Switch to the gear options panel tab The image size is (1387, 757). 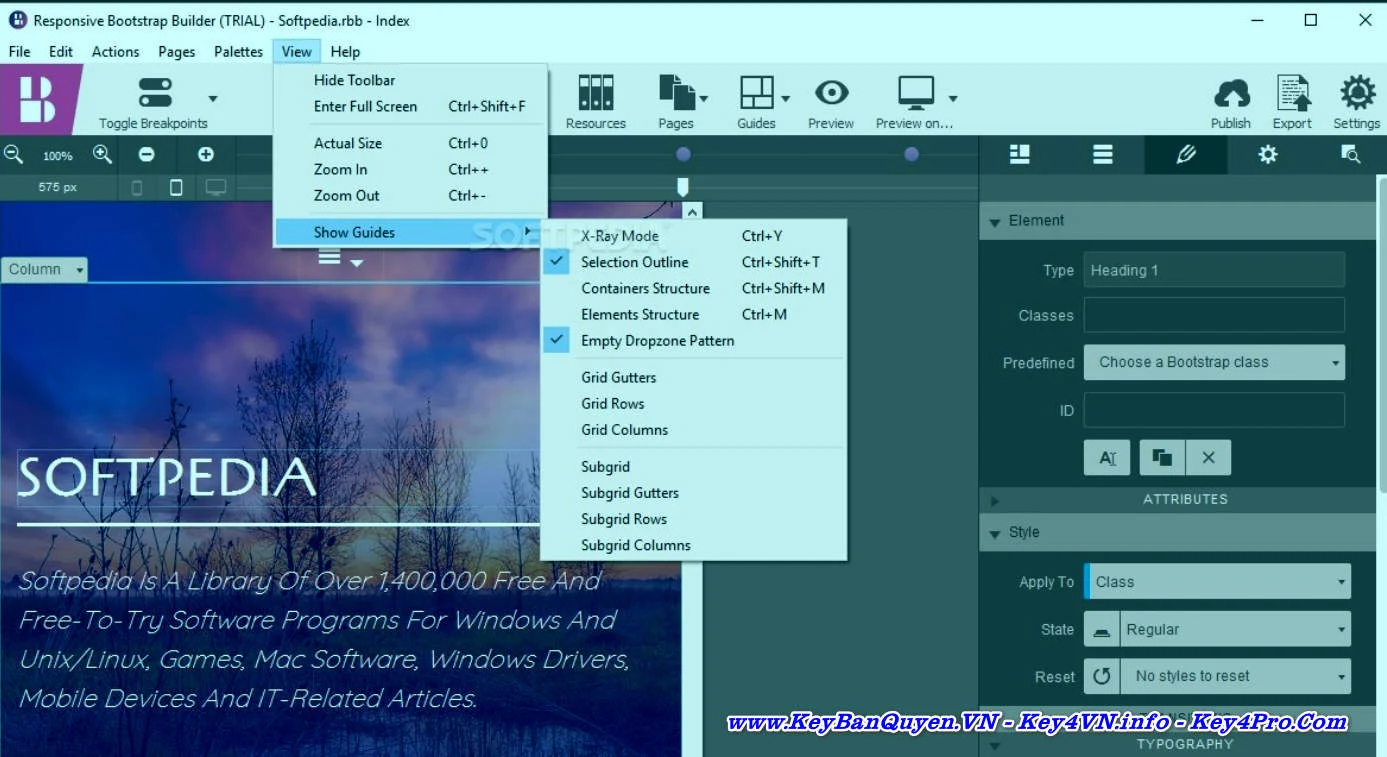1268,154
